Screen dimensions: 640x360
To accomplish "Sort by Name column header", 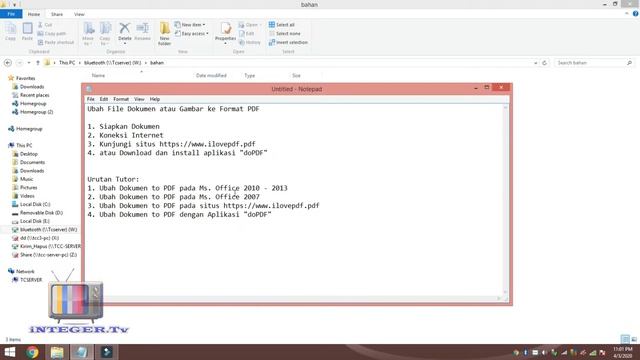I will (x=98, y=76).
